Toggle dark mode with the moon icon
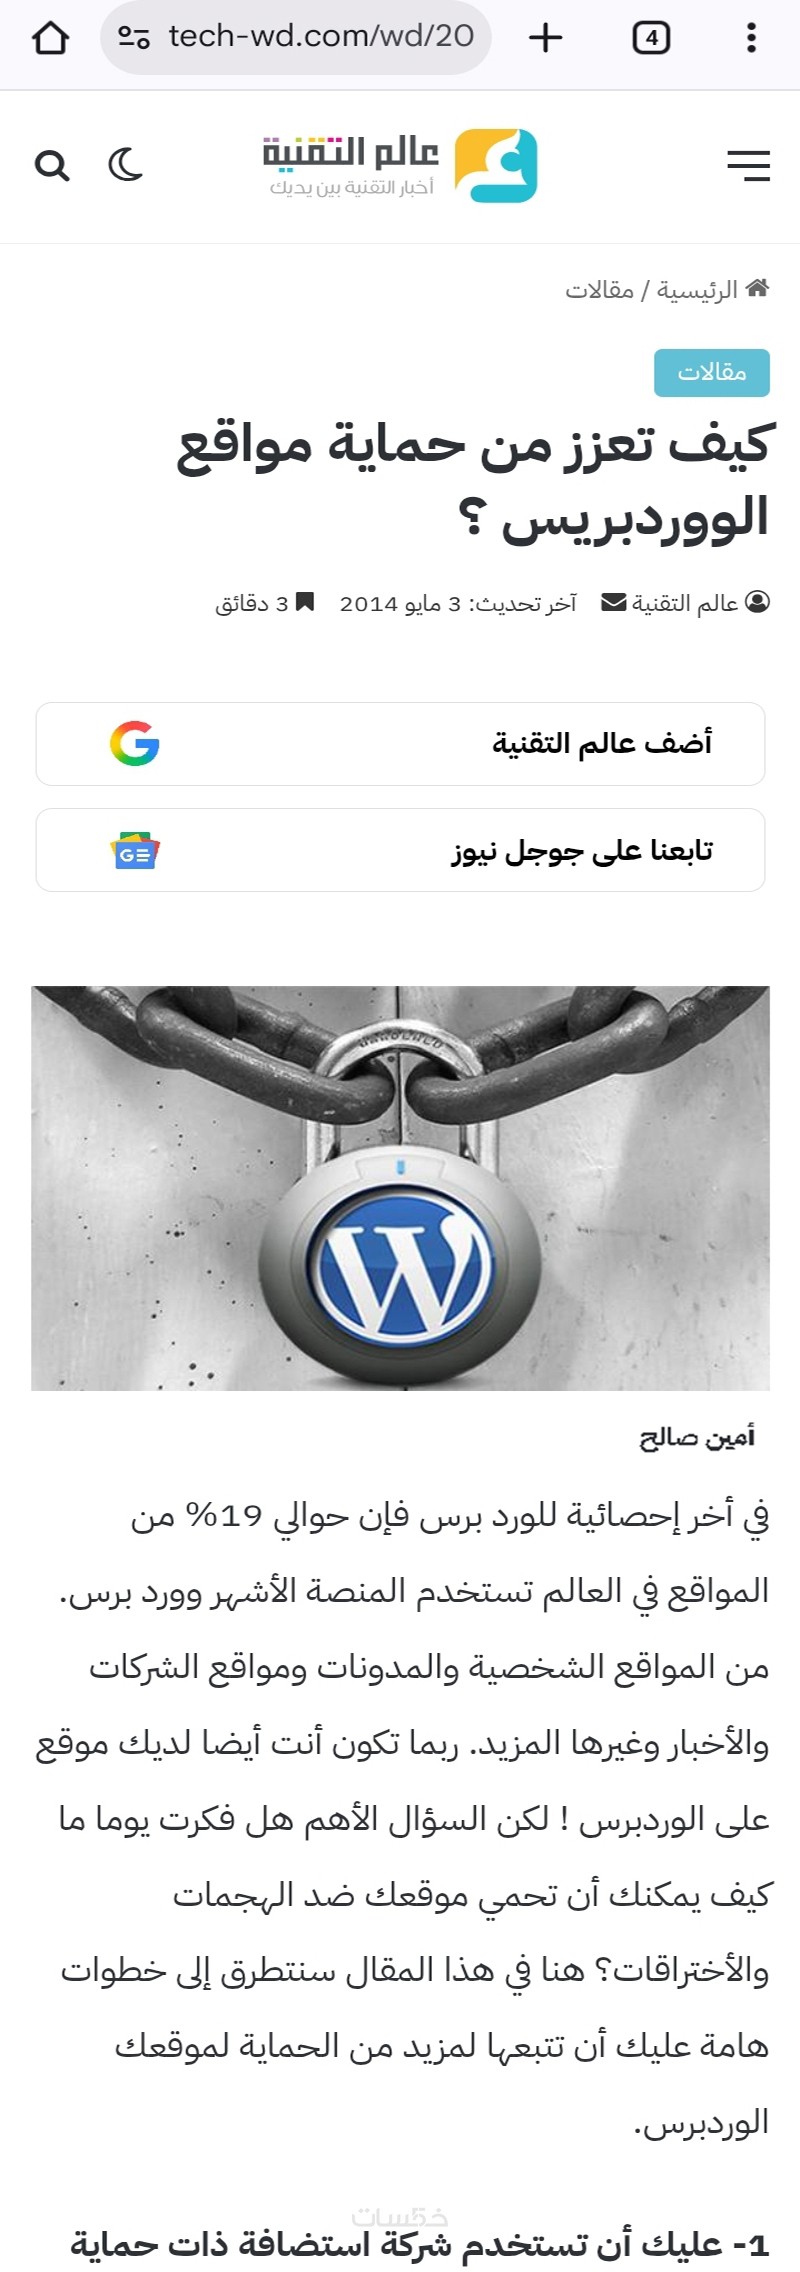 pyautogui.click(x=126, y=165)
